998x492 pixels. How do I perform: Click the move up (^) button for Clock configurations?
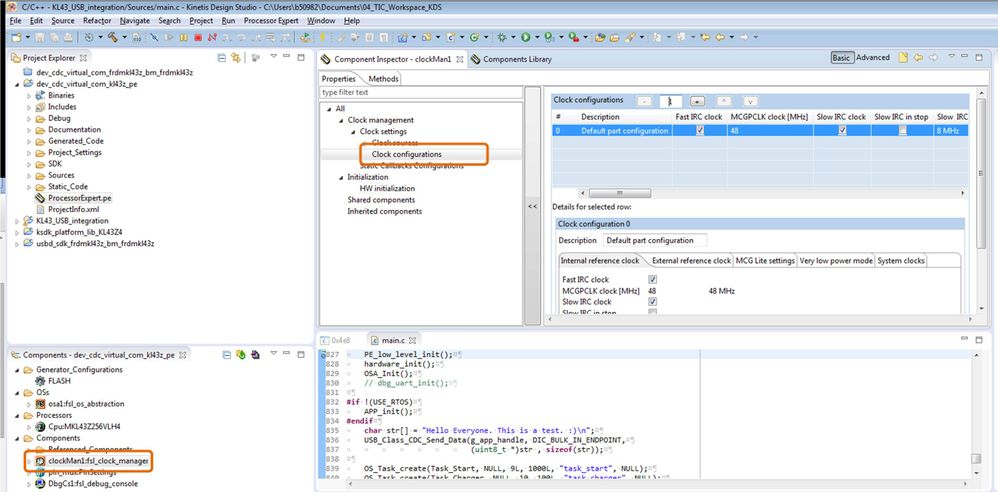click(724, 101)
